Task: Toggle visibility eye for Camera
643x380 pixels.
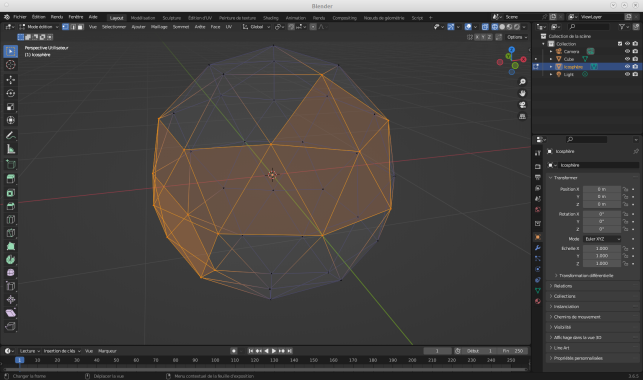Action: coord(627,51)
